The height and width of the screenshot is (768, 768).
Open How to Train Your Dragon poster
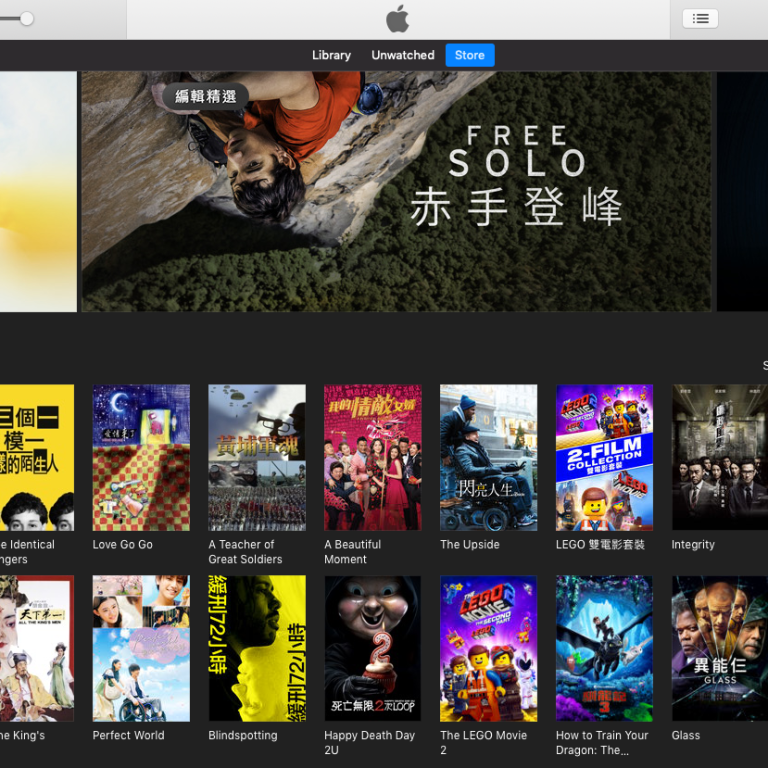(x=604, y=648)
